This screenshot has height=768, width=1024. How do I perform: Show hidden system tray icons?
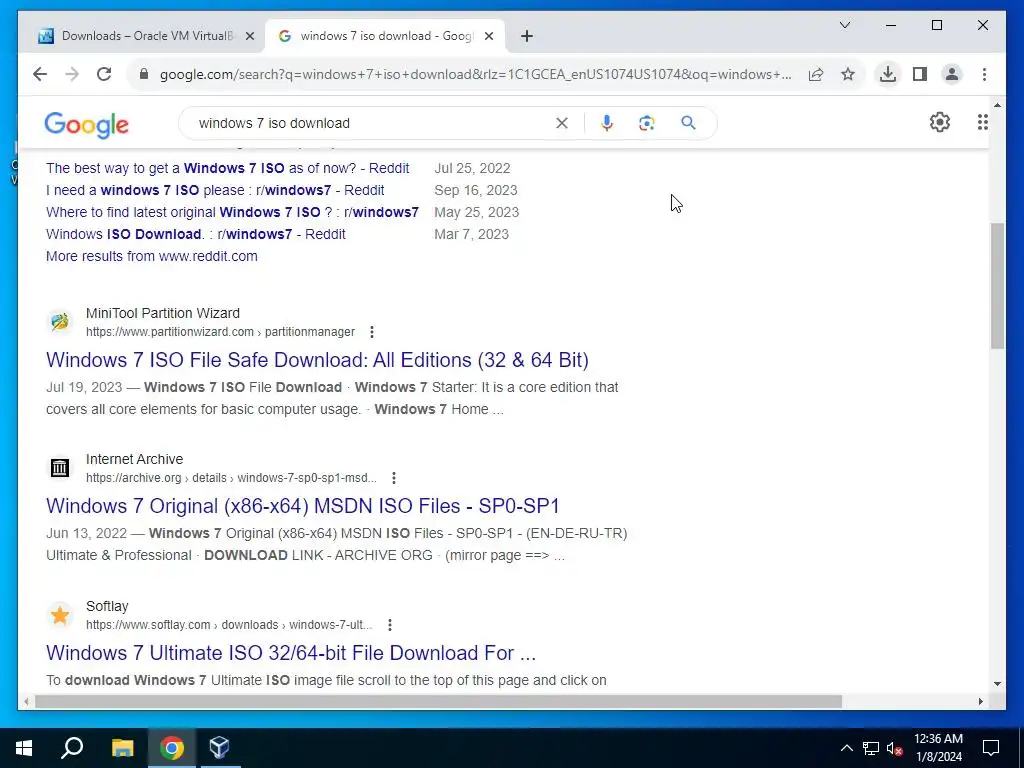(x=846, y=748)
